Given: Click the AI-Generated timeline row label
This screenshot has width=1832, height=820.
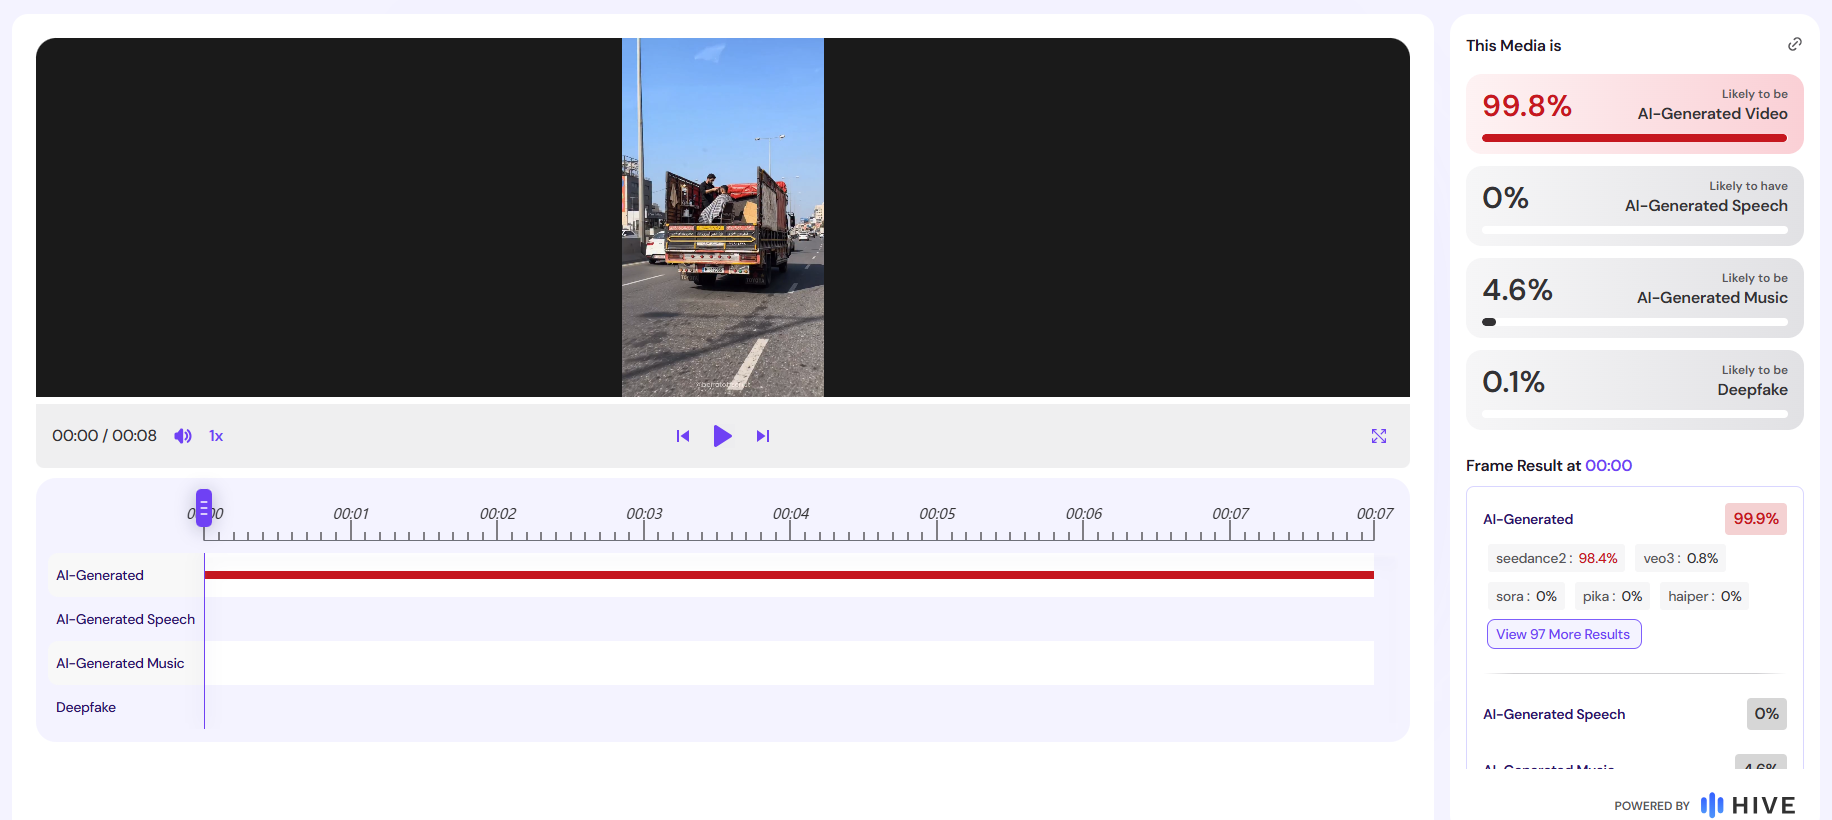Looking at the screenshot, I should 100,575.
